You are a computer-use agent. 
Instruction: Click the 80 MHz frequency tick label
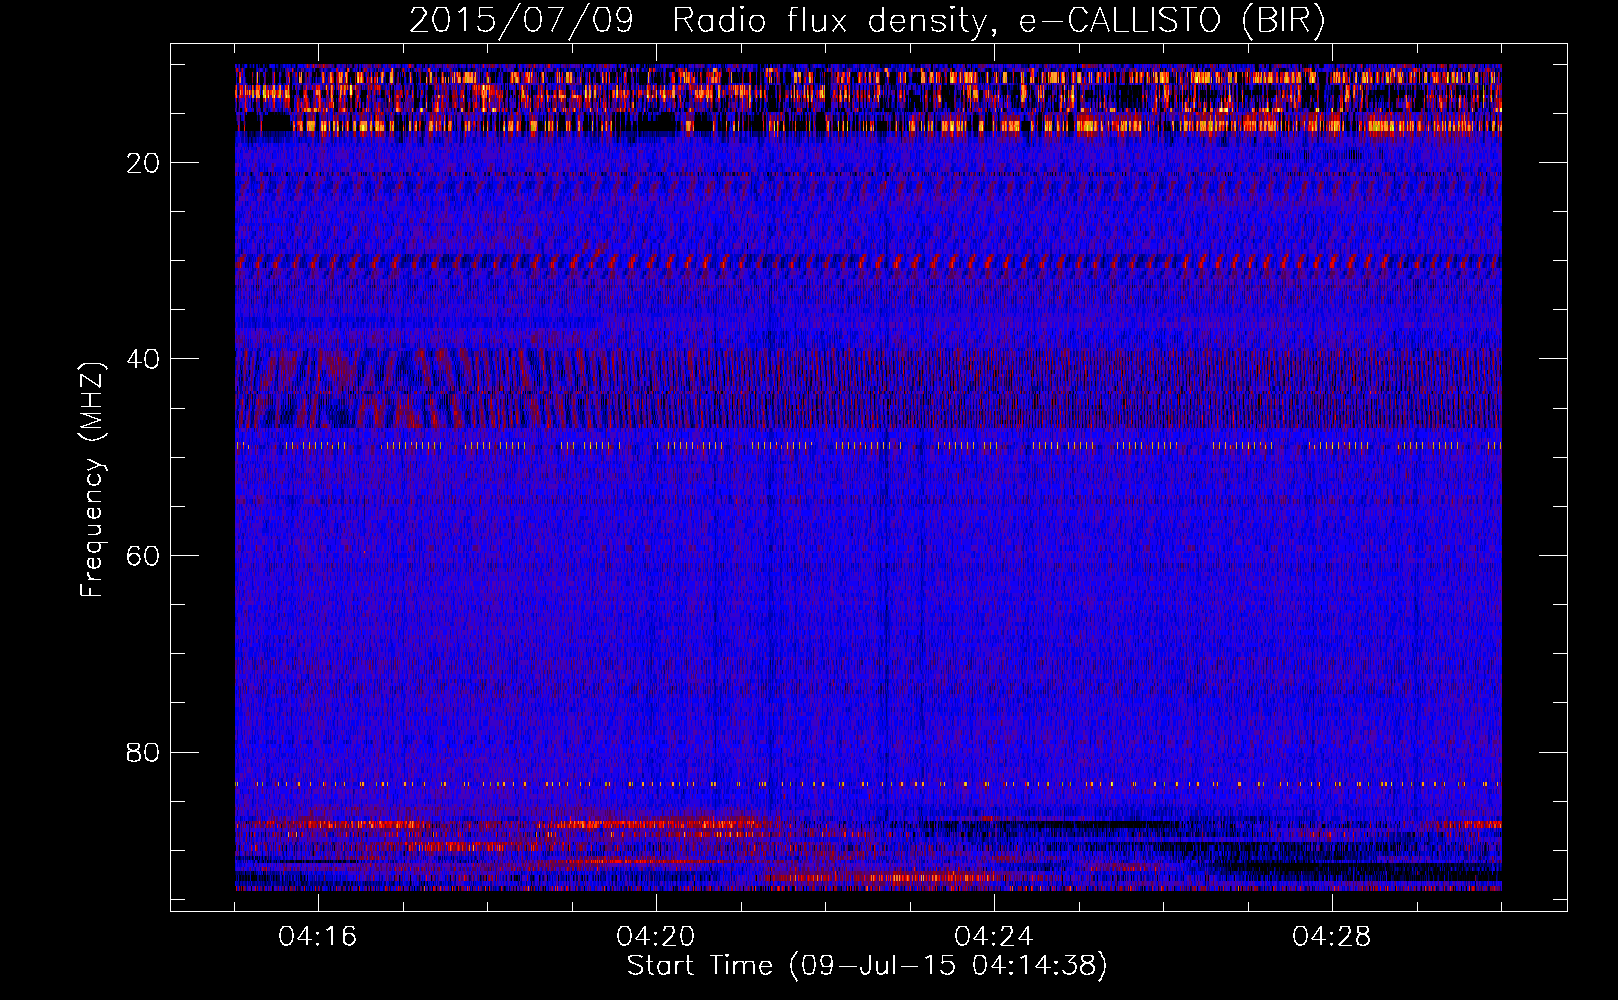[143, 752]
